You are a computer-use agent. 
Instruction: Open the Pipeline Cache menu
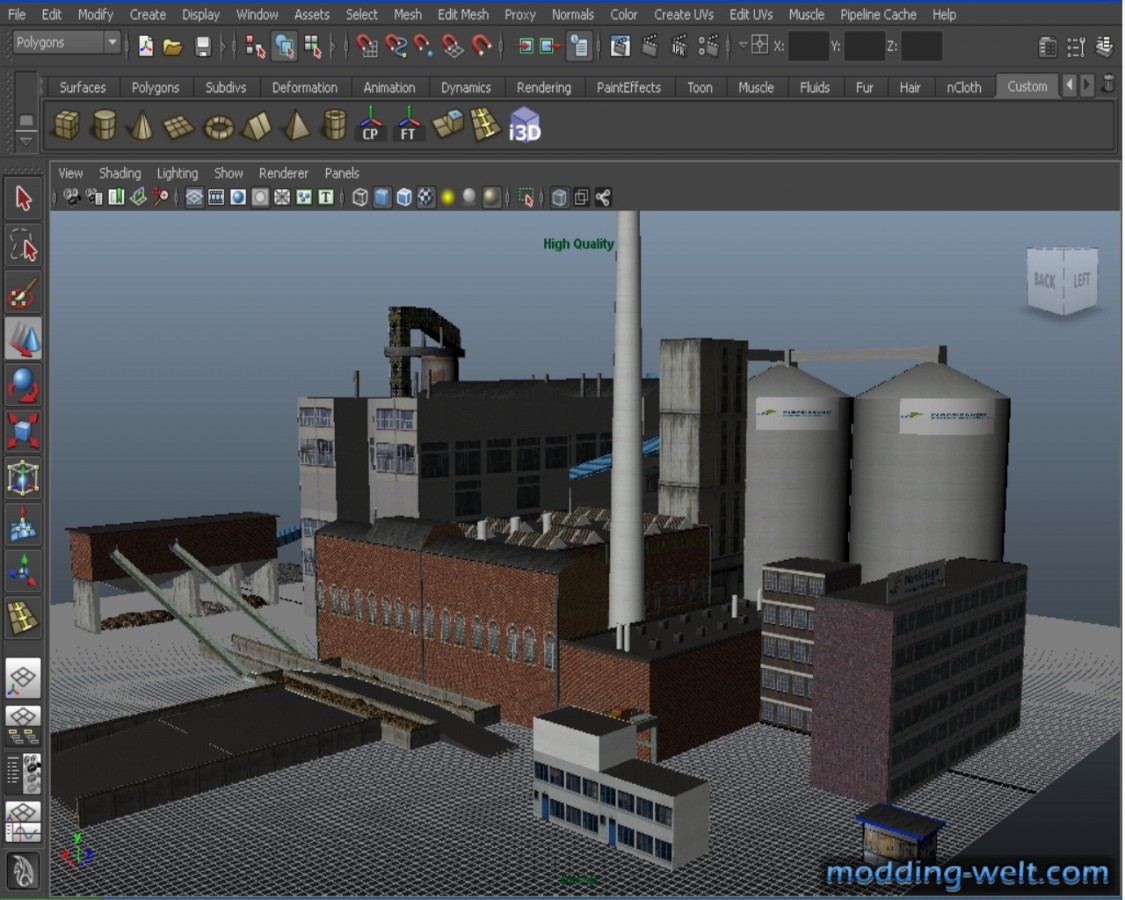pos(877,14)
